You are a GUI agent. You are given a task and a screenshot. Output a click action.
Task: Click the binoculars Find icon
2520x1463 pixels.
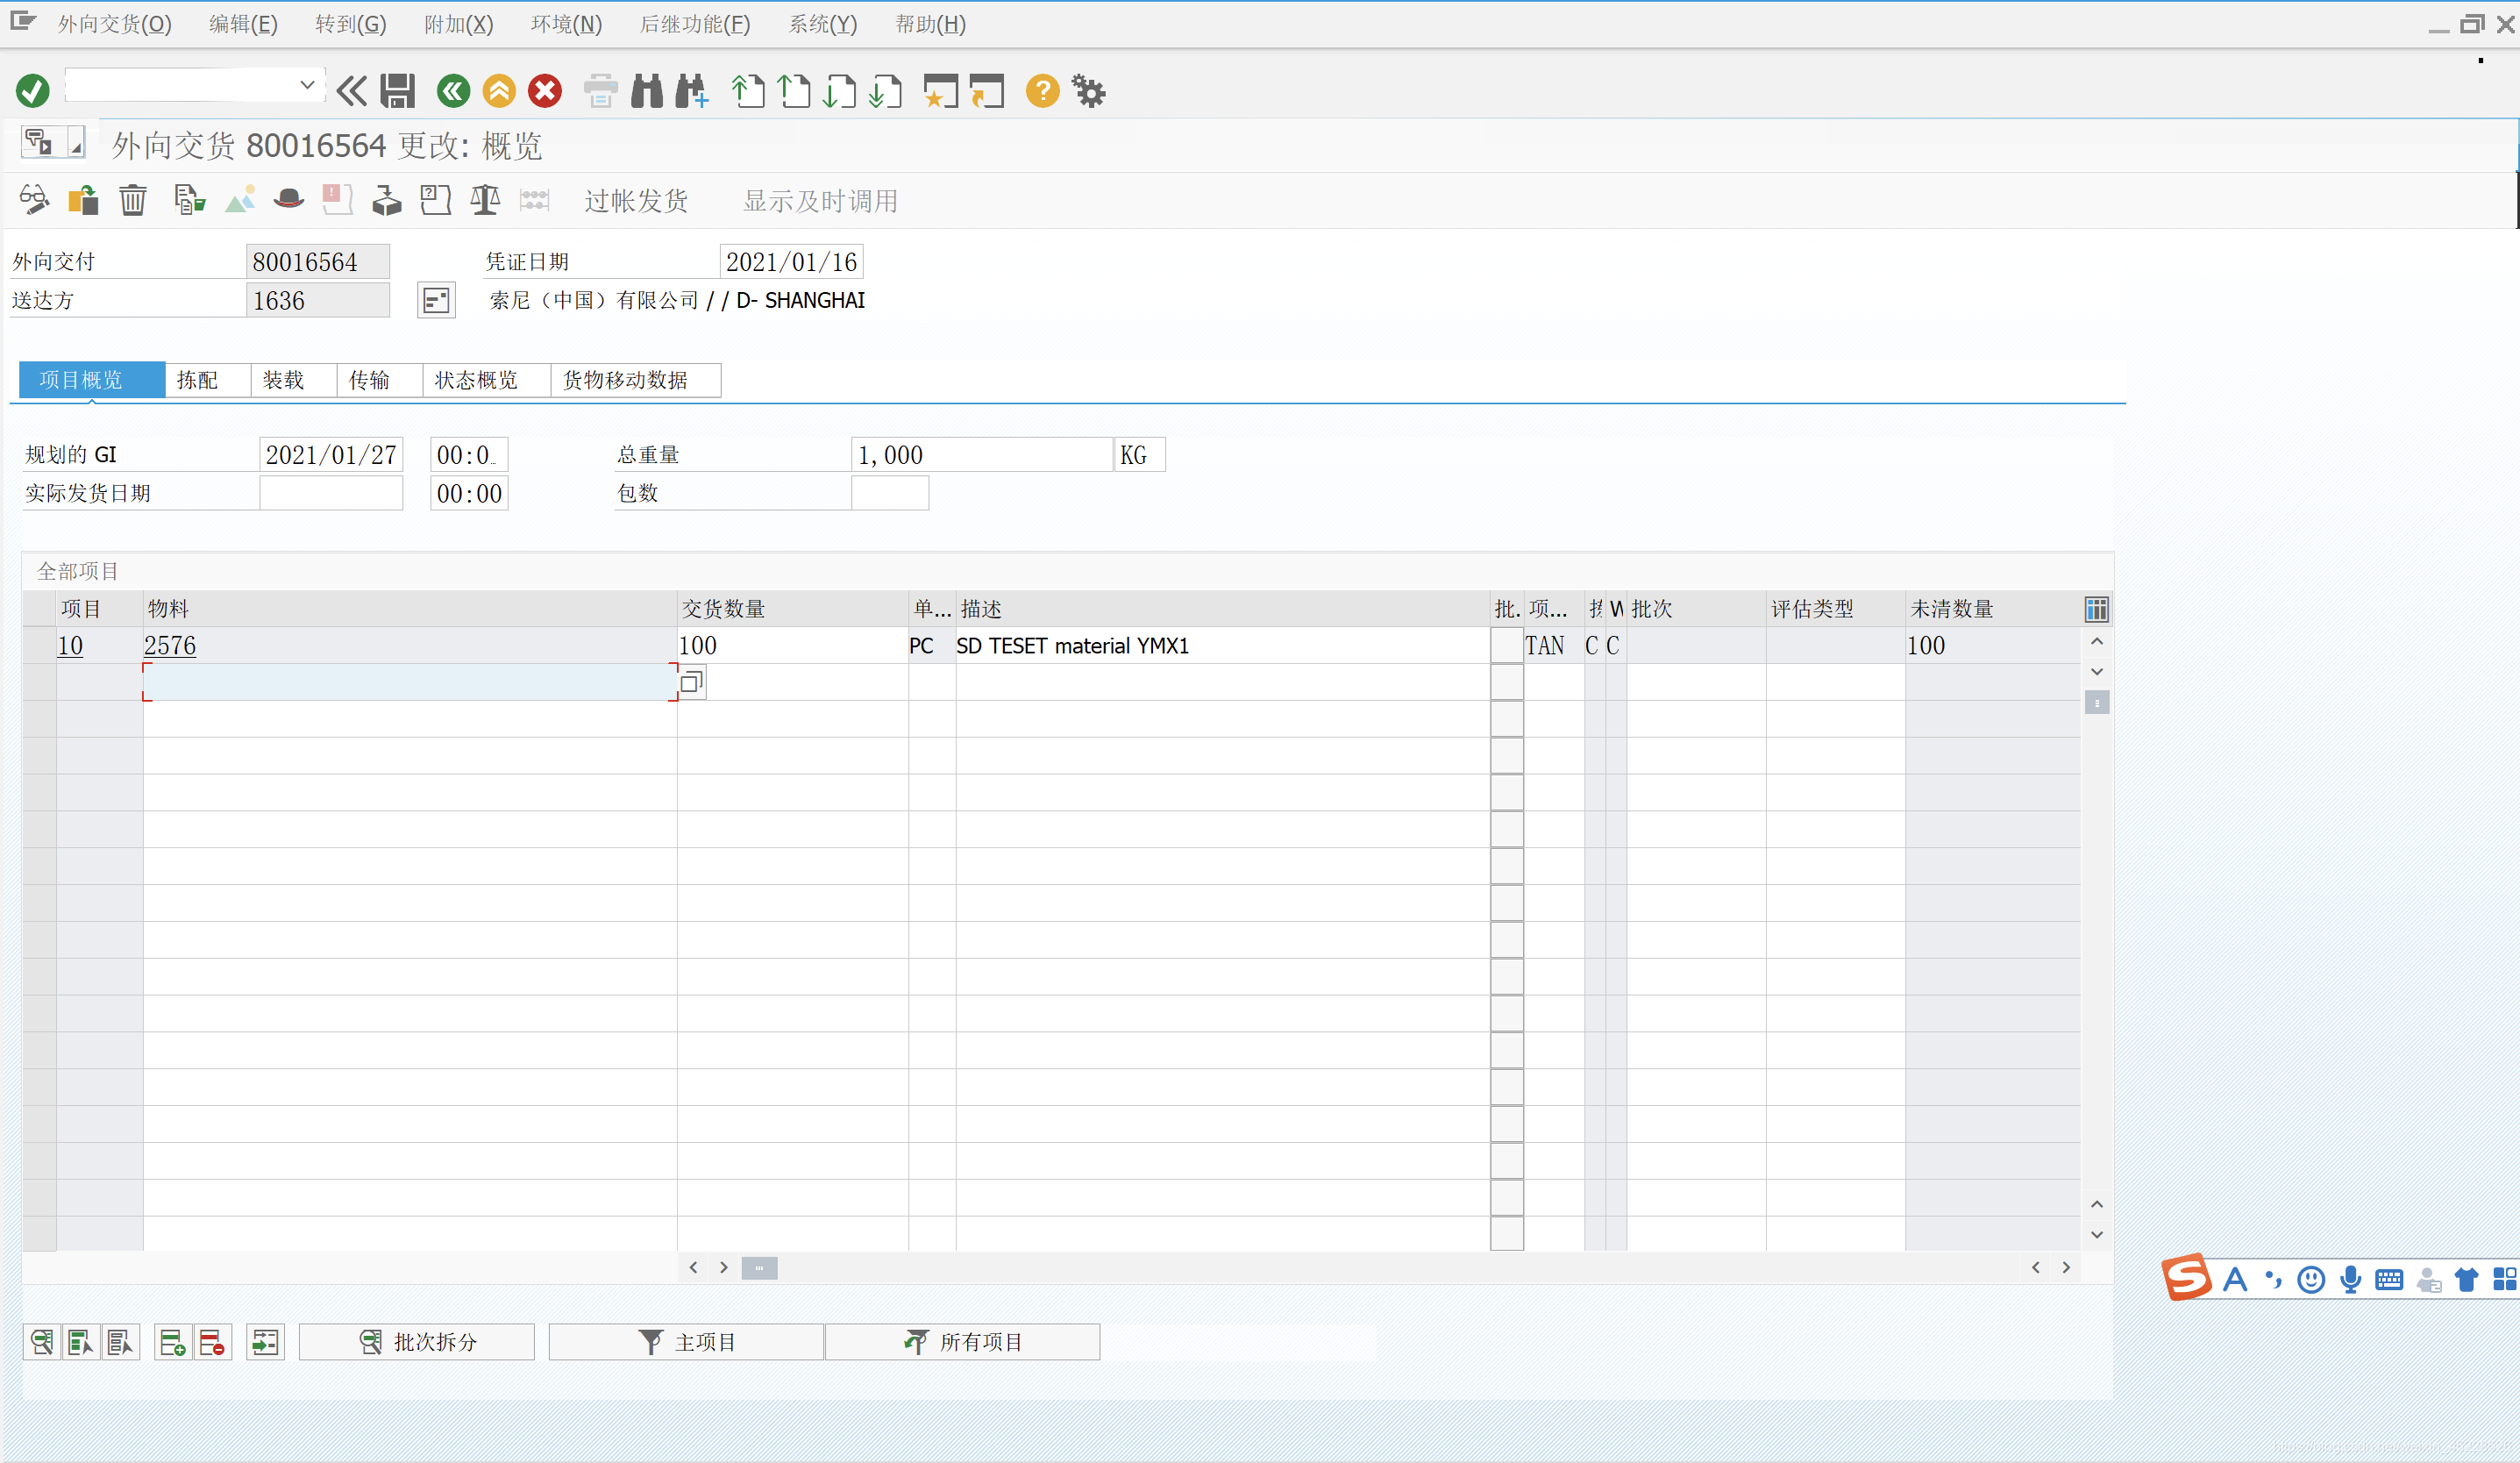coord(647,91)
